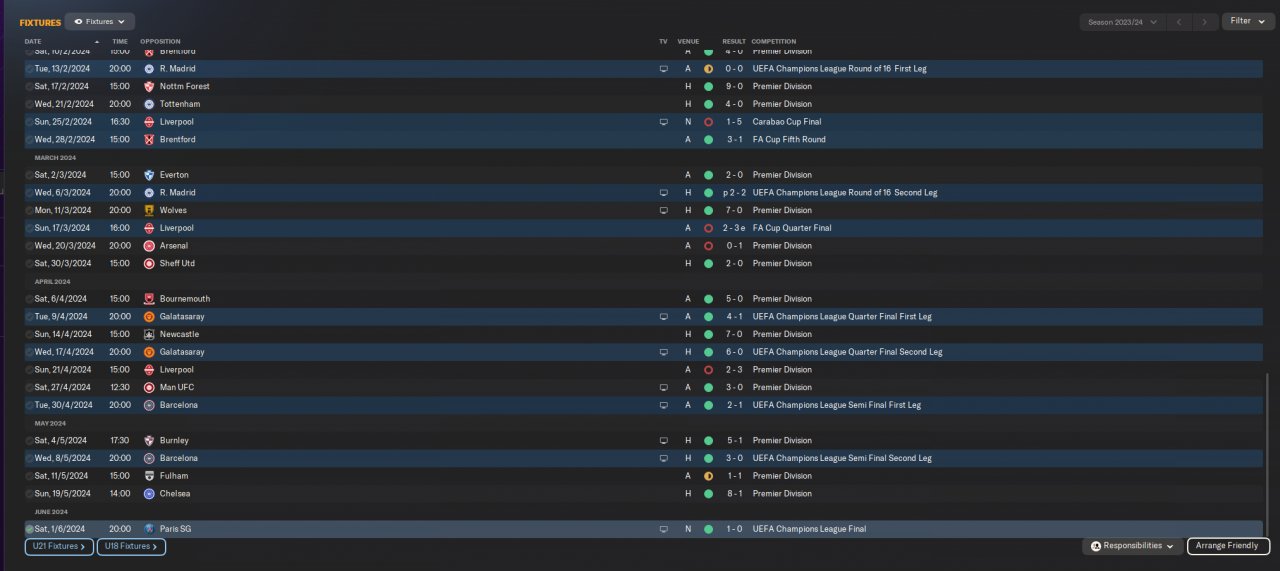This screenshot has width=1280, height=571.
Task: Click TV icon for Carabao Cup Final
Action: [663, 122]
